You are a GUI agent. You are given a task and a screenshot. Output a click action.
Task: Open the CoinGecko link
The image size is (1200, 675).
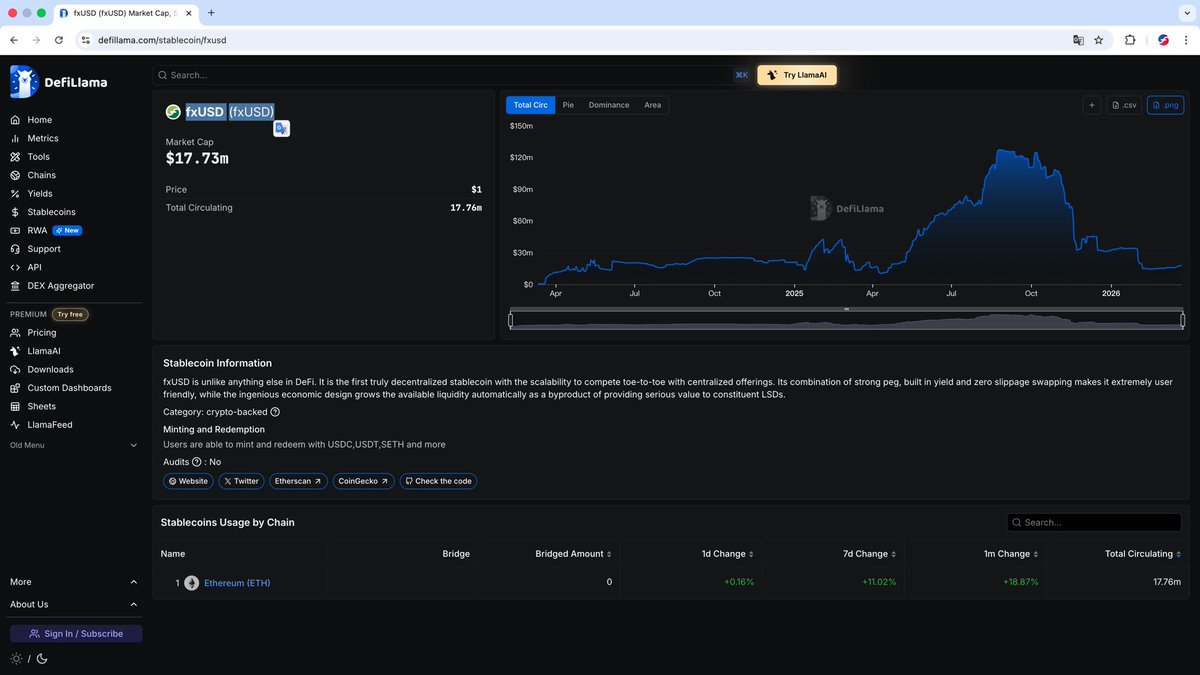coord(364,481)
